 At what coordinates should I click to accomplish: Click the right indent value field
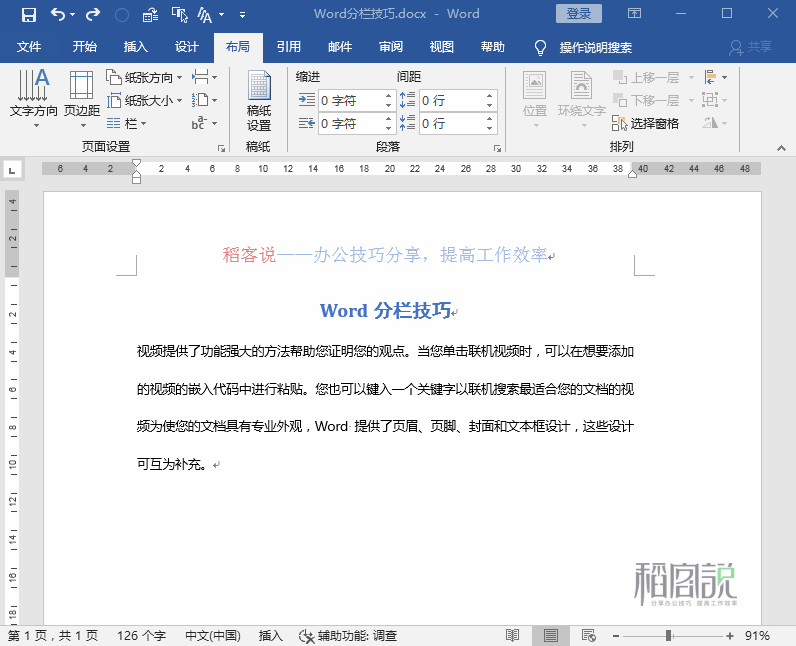[x=350, y=123]
